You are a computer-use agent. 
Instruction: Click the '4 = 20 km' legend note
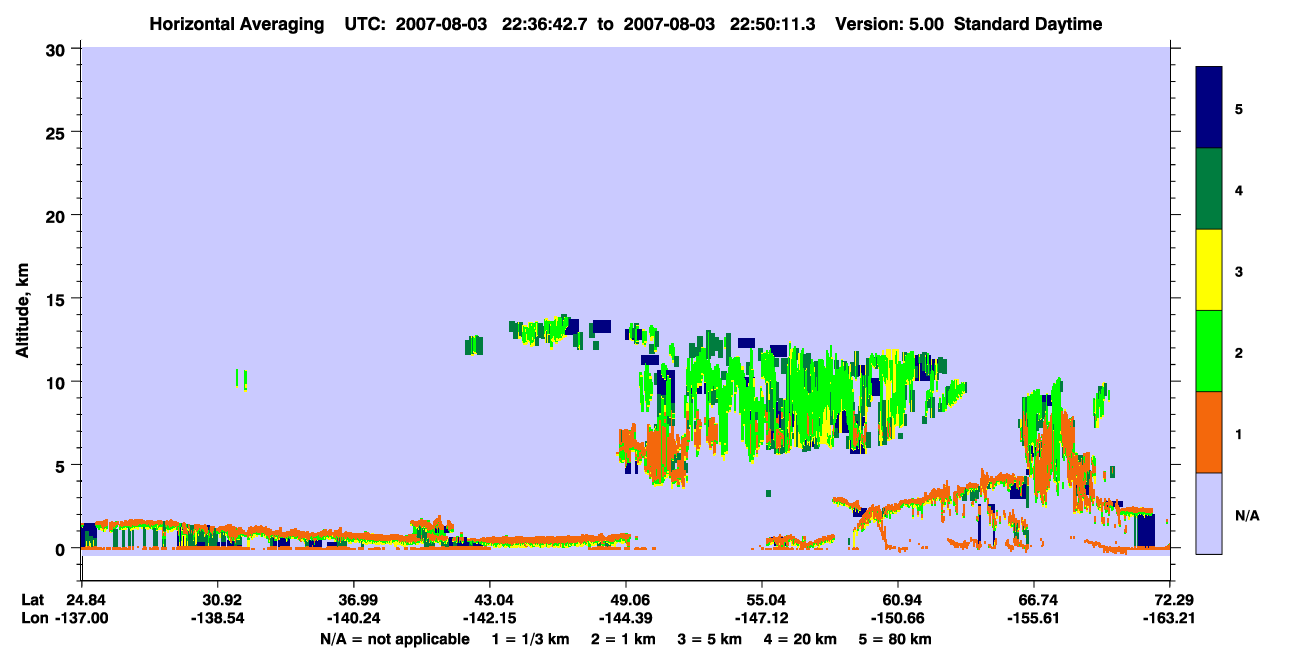click(801, 639)
